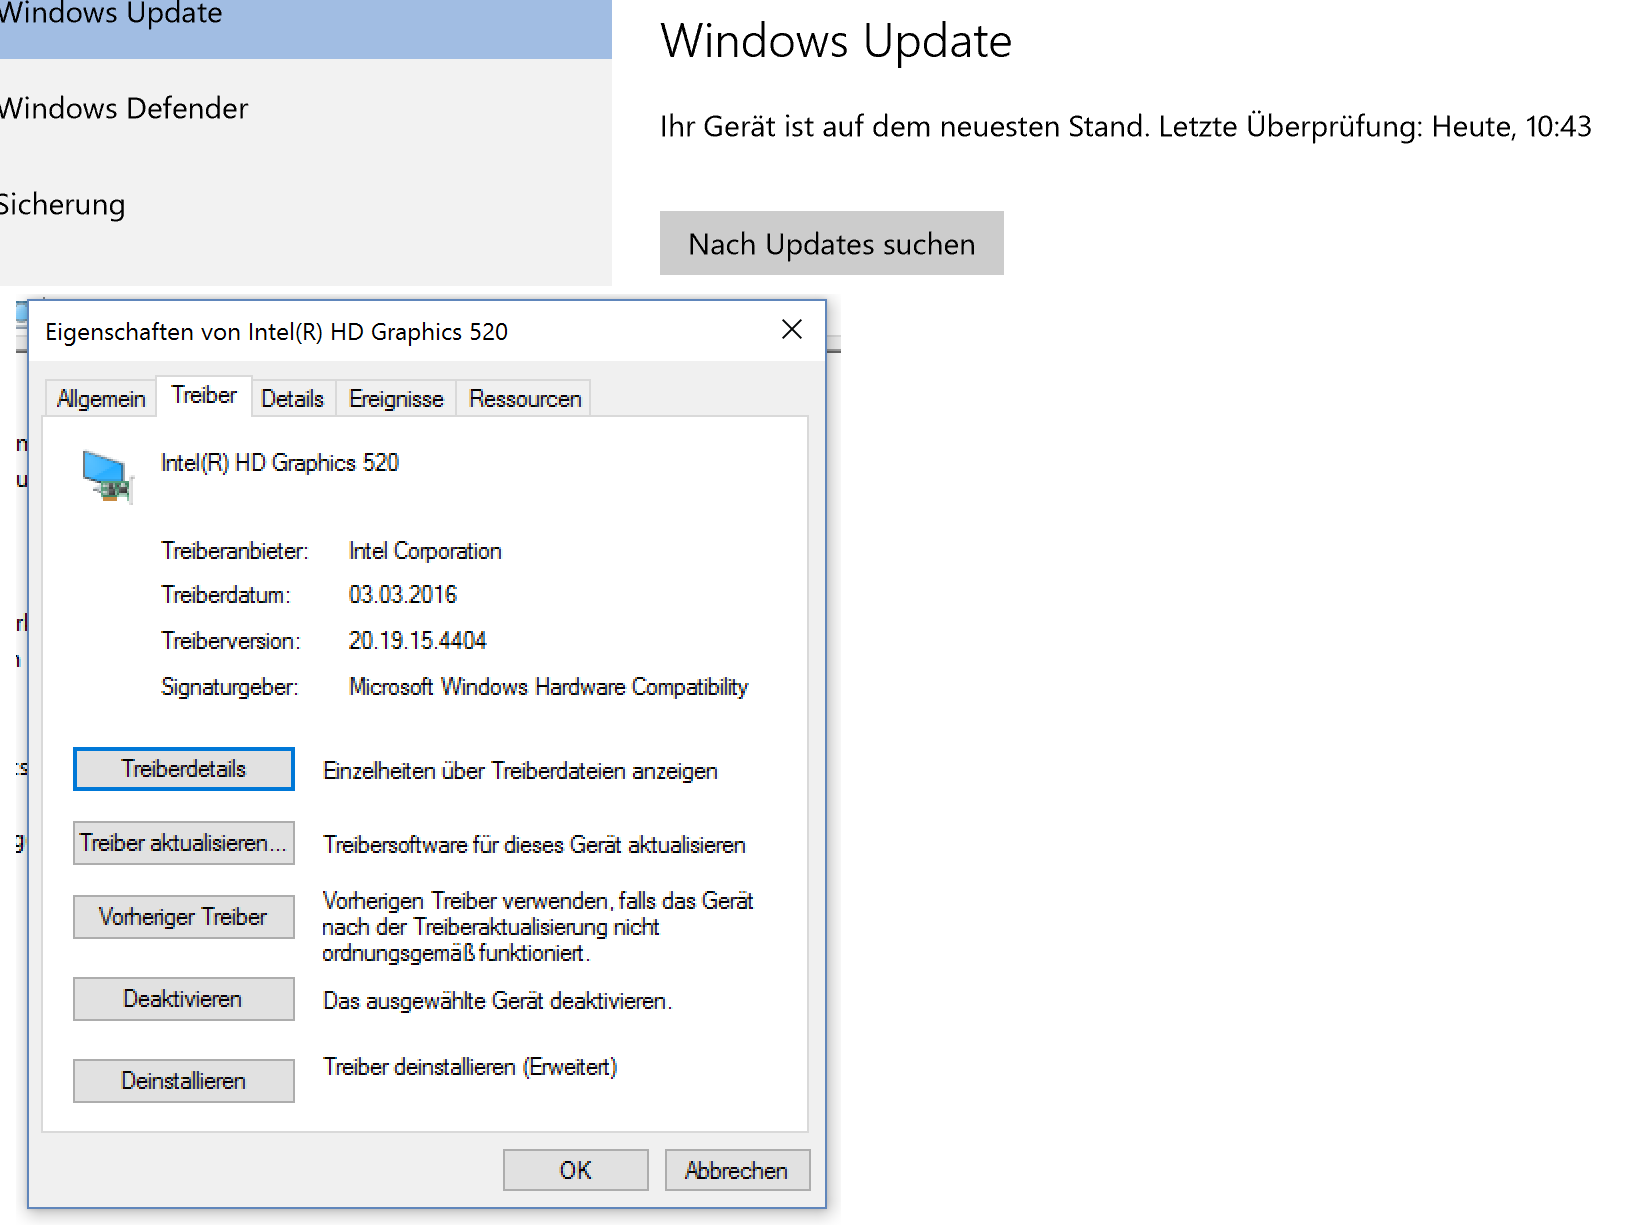Image resolution: width=1637 pixels, height=1228 pixels.
Task: Confirm the dialog with OK
Action: [x=576, y=1170]
